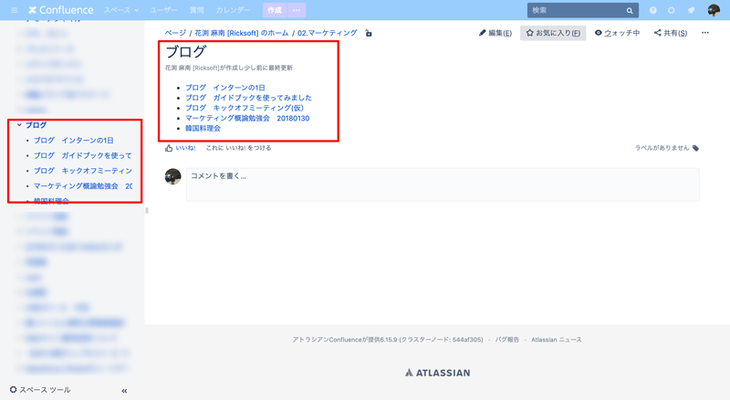Follow the 花渕 麻南 [Ricksoft] のホーム breadcrumb

[x=241, y=33]
